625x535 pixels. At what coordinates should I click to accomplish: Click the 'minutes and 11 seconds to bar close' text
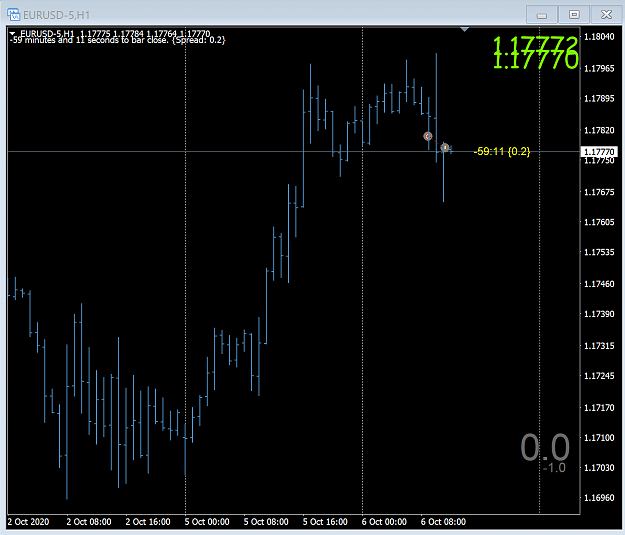pos(96,40)
